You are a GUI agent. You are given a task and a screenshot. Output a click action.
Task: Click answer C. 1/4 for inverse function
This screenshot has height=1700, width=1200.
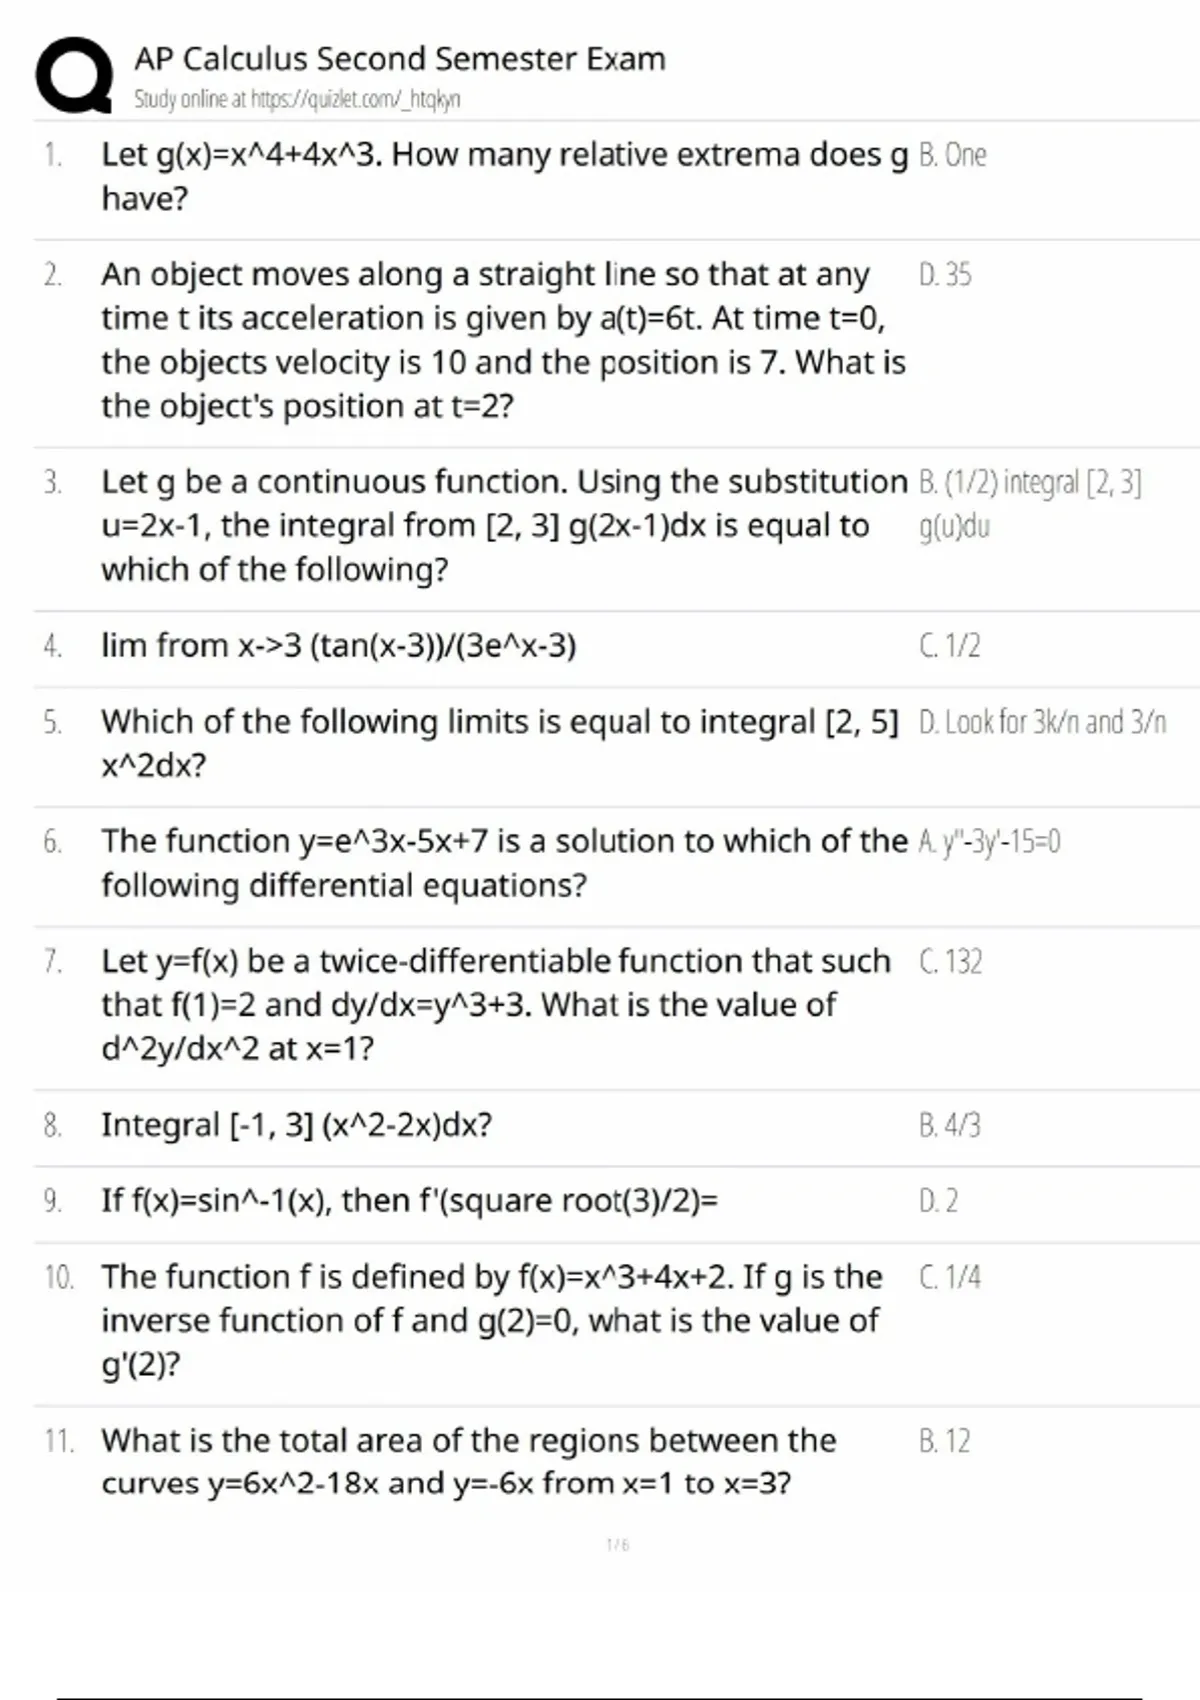(x=949, y=1277)
